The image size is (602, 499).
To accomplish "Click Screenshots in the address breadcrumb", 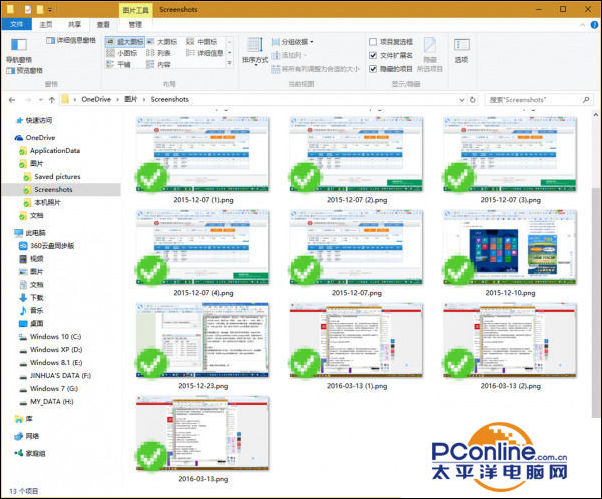I will [x=169, y=99].
